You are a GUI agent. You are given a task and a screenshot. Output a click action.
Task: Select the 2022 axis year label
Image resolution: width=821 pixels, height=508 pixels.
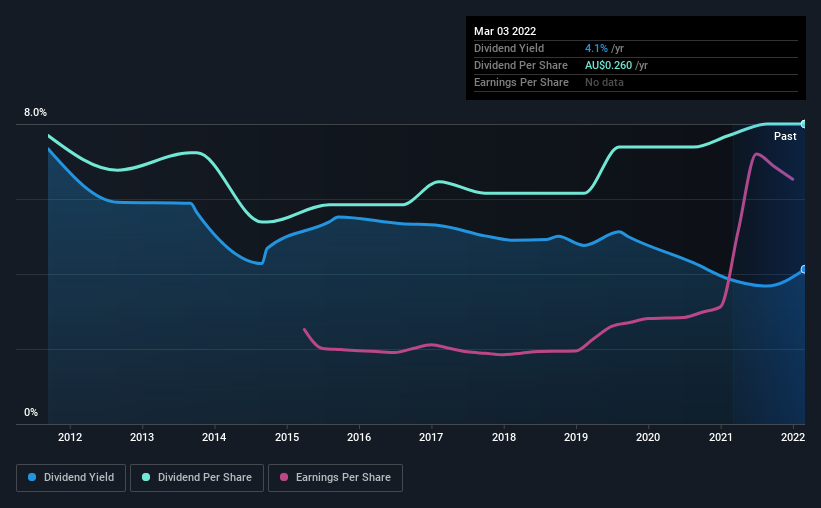(793, 437)
